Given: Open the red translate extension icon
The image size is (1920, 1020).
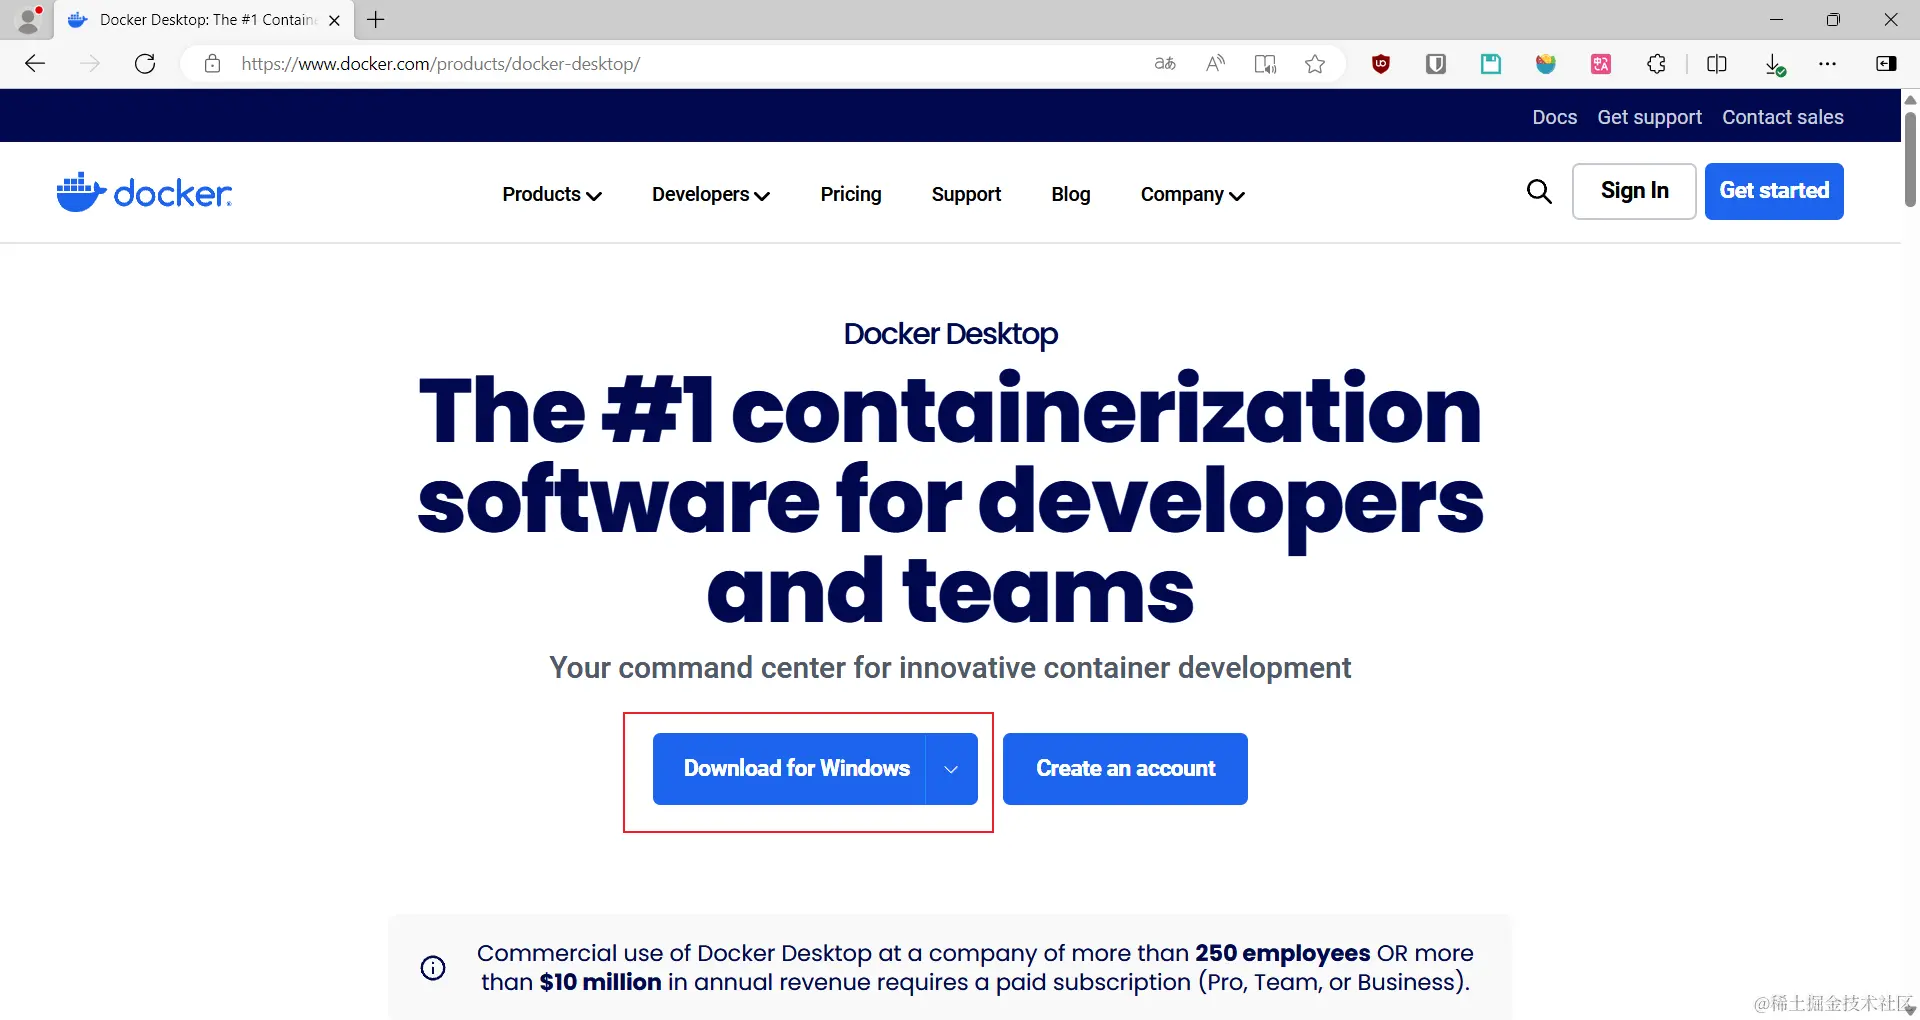Looking at the screenshot, I should click(1601, 64).
